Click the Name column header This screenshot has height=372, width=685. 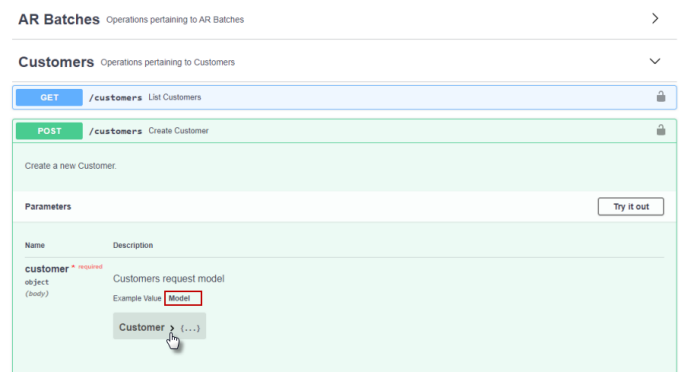[x=35, y=245]
